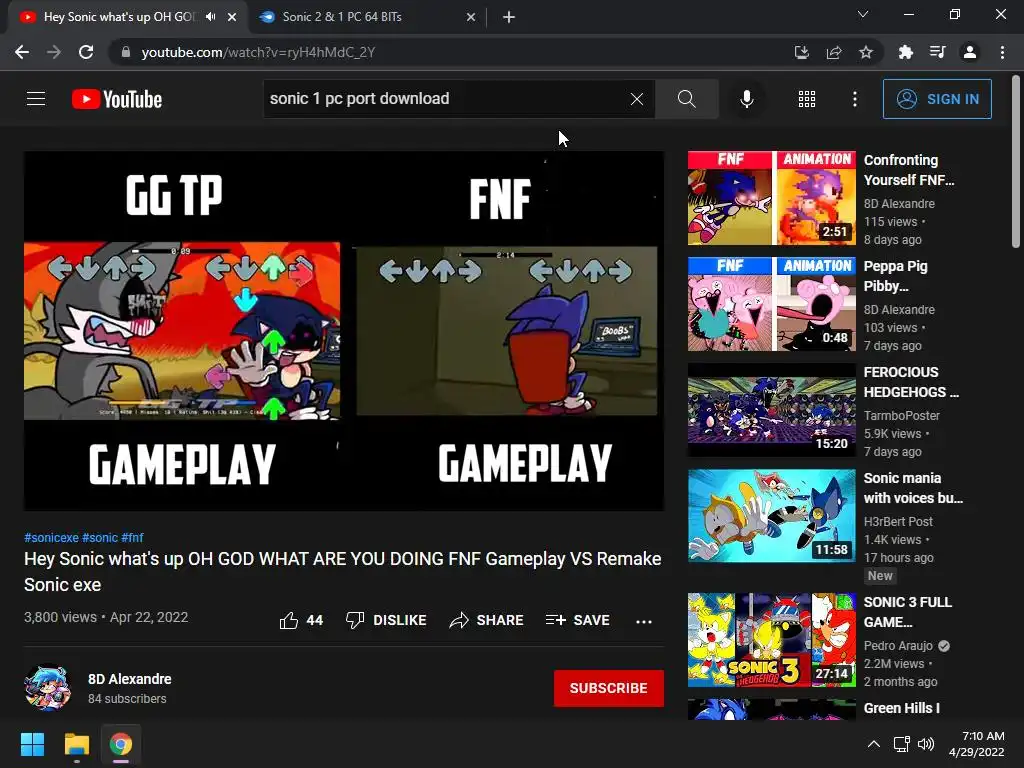
Task: Save the video to a playlist
Action: click(577, 620)
